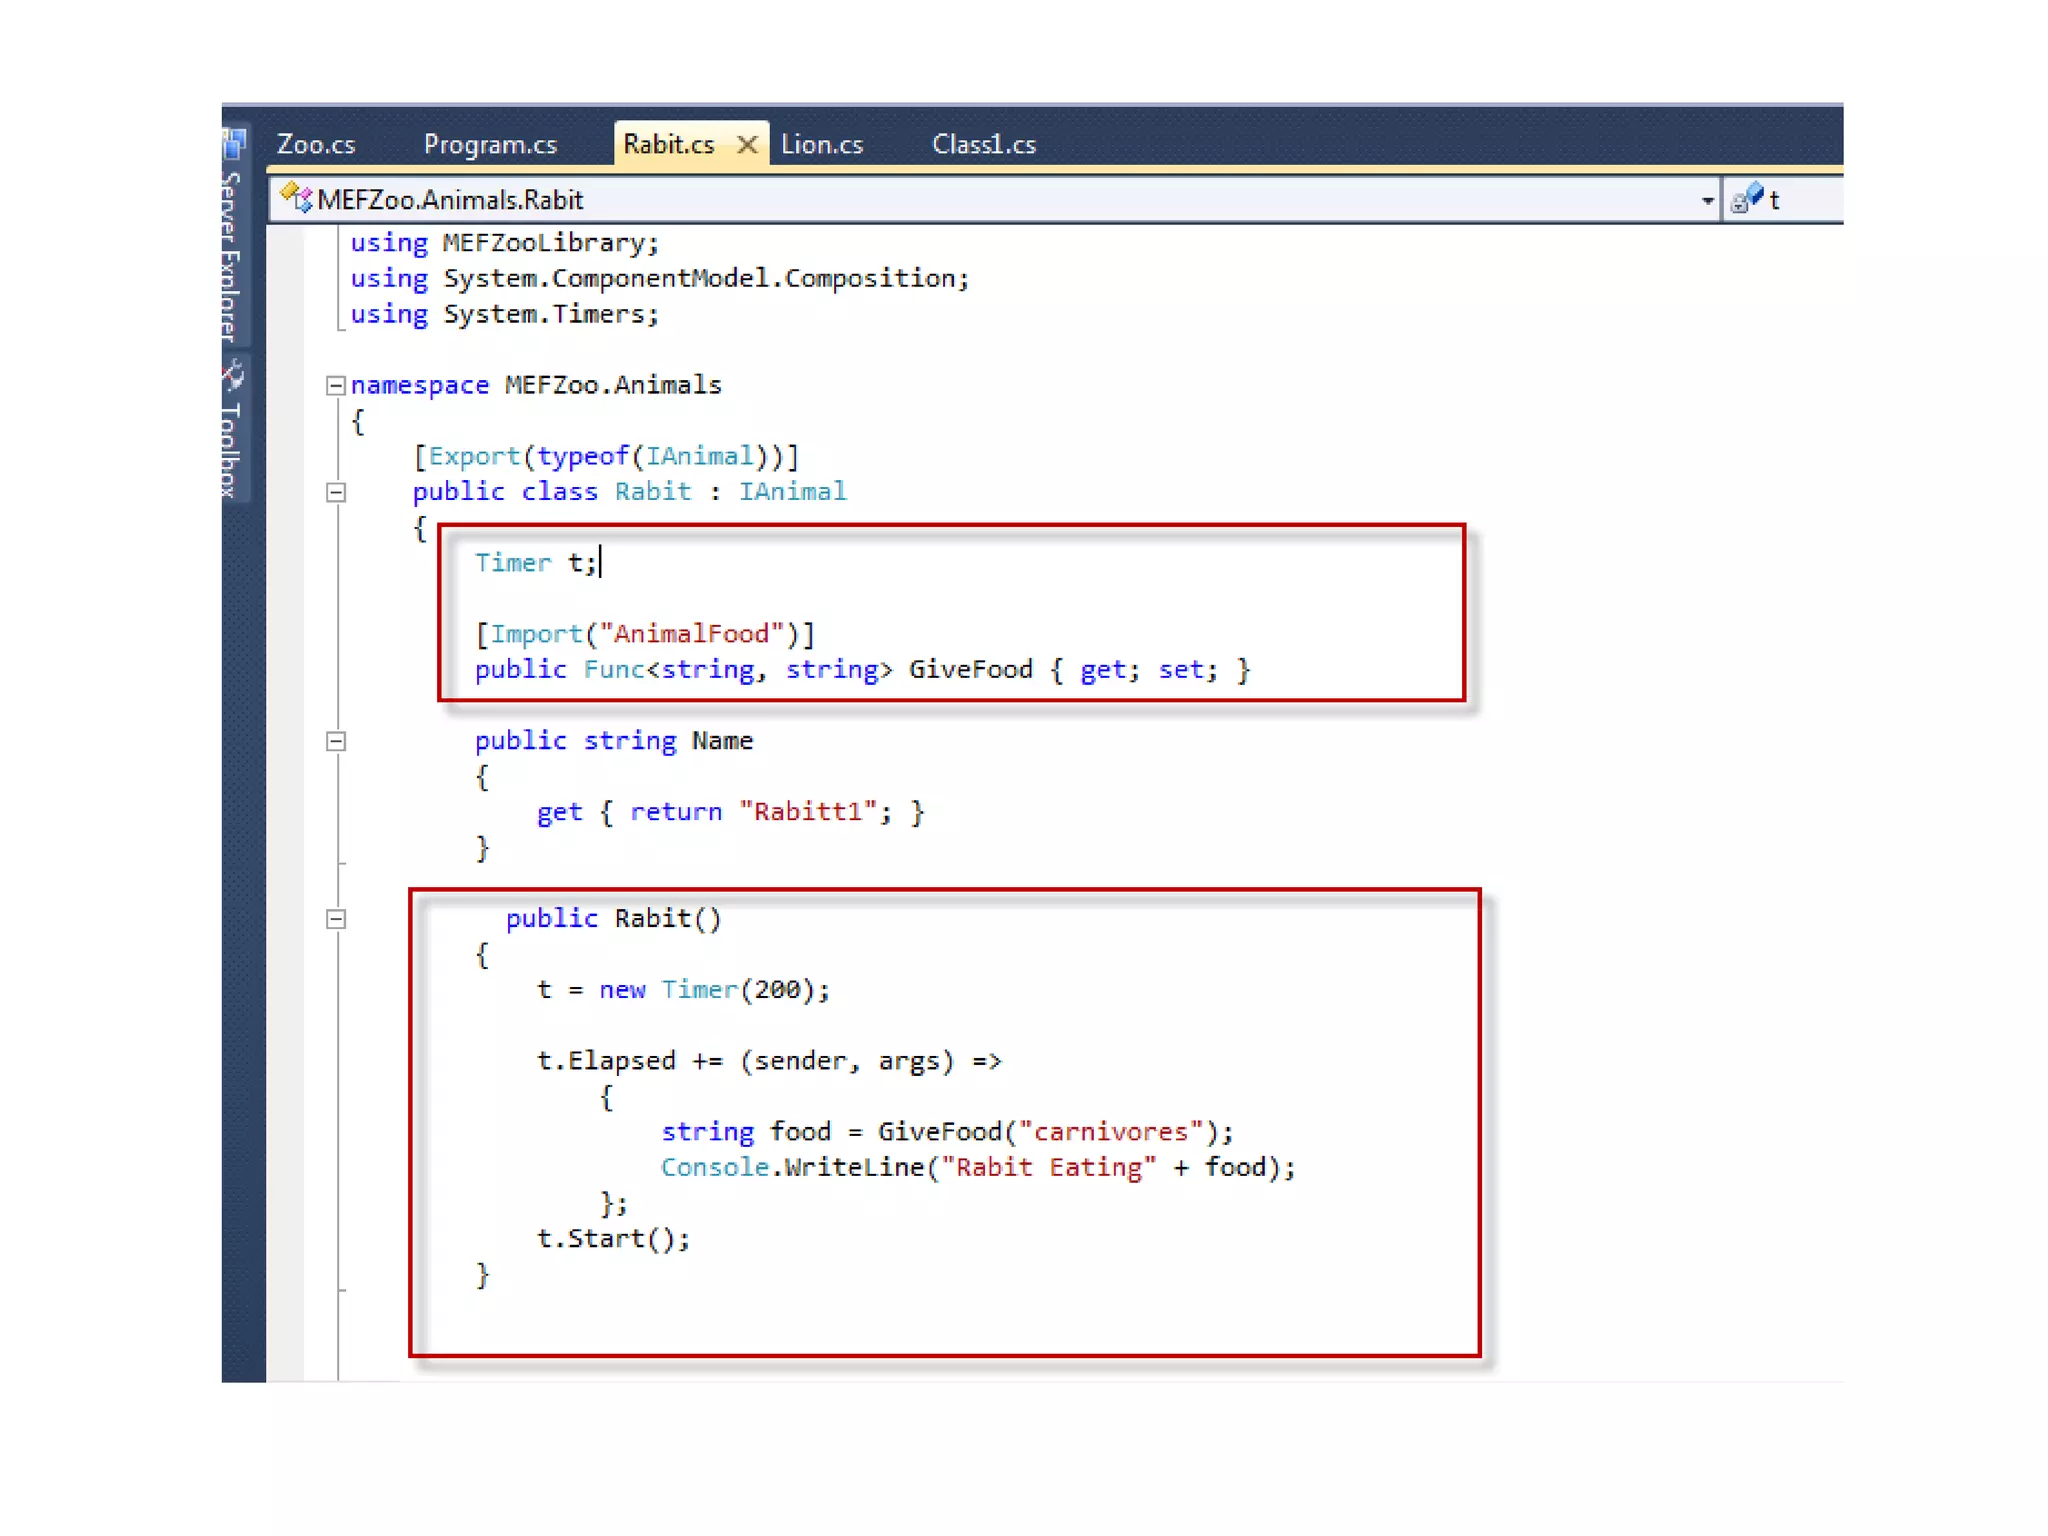
Task: Collapse the Rabit class definition
Action: 336,492
